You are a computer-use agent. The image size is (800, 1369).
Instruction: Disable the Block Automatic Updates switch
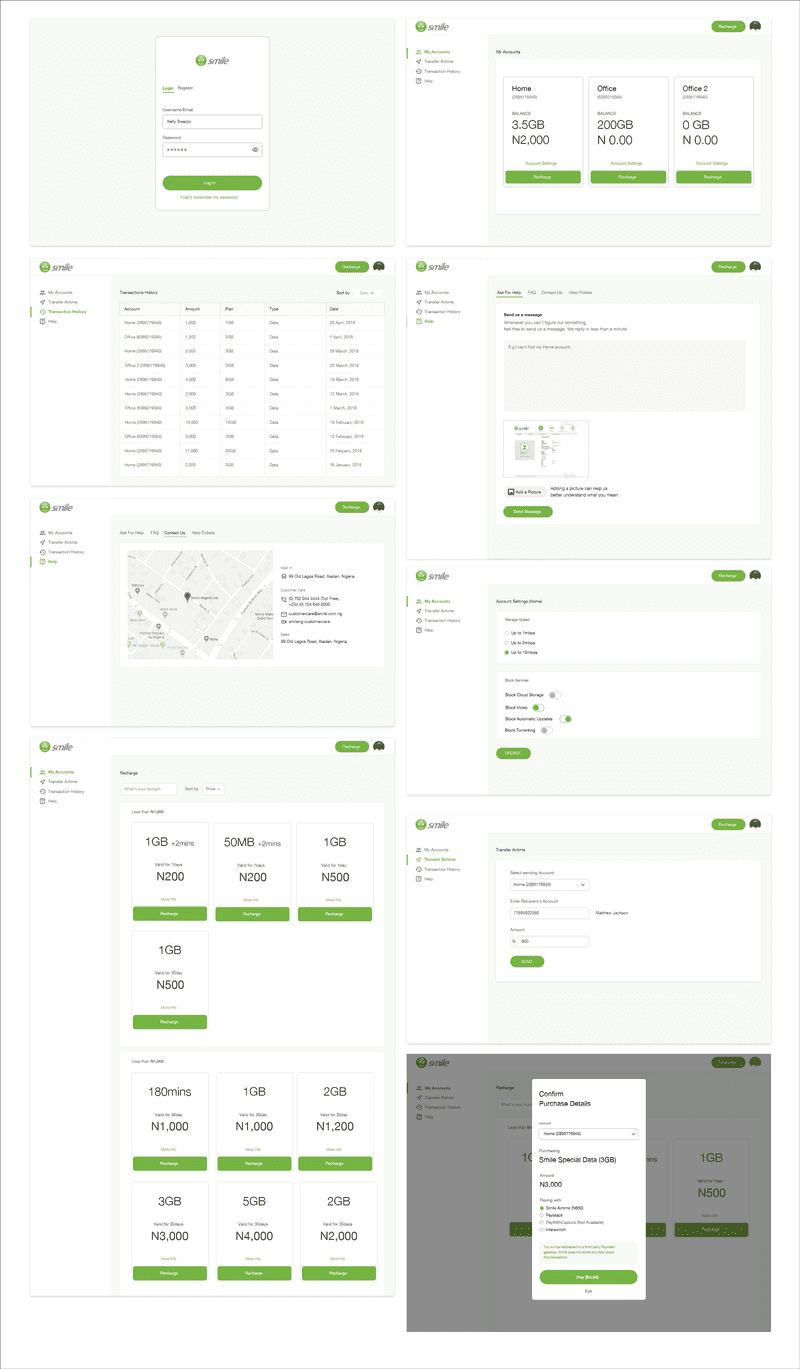pyautogui.click(x=565, y=719)
